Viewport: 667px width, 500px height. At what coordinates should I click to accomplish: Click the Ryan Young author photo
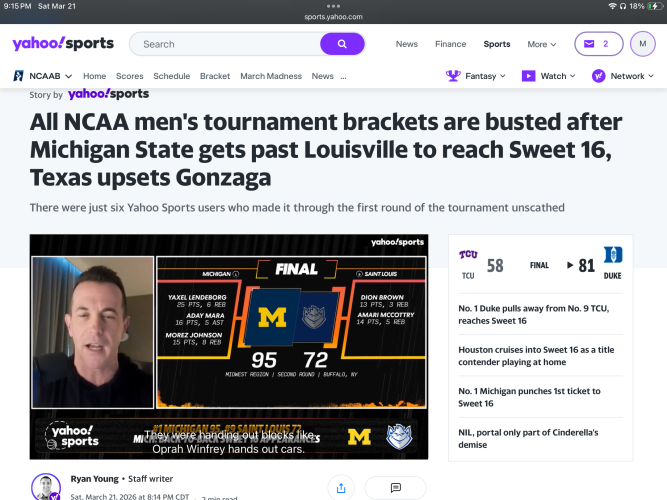[46, 487]
